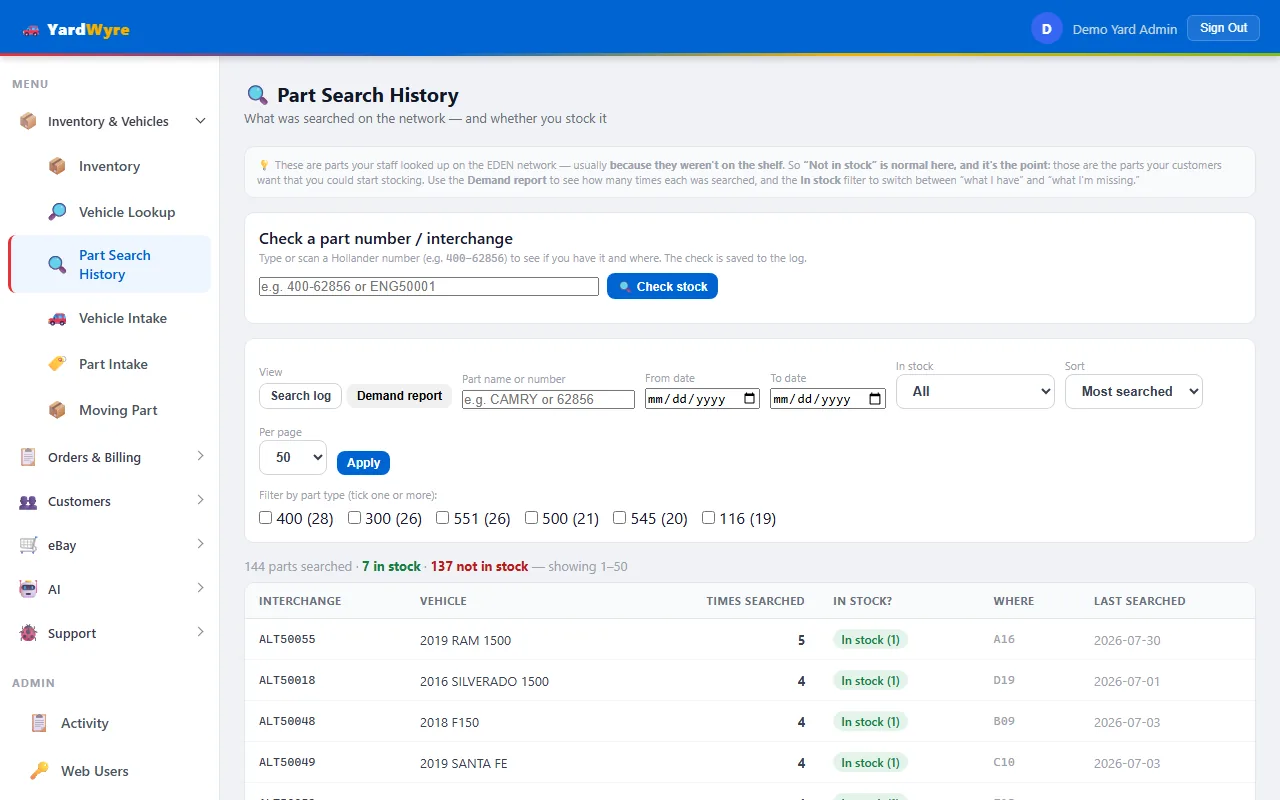The height and width of the screenshot is (800, 1280).
Task: Click the Moving Part box icon
Action: 58,410
